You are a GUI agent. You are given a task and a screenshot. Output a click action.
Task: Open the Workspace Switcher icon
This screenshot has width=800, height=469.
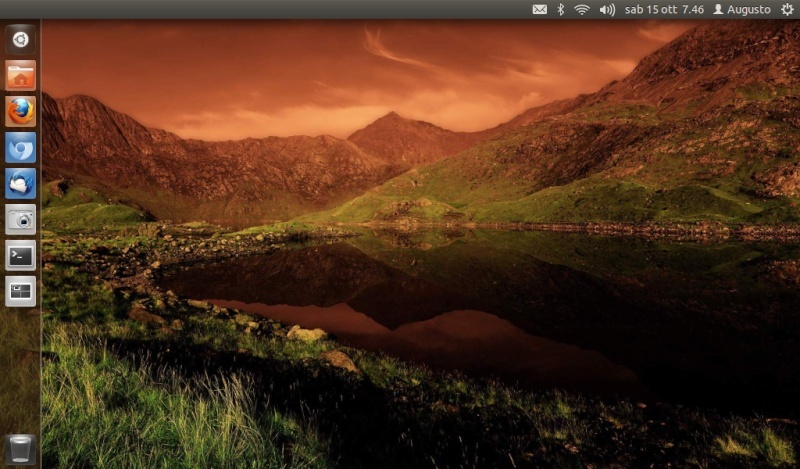tap(20, 291)
